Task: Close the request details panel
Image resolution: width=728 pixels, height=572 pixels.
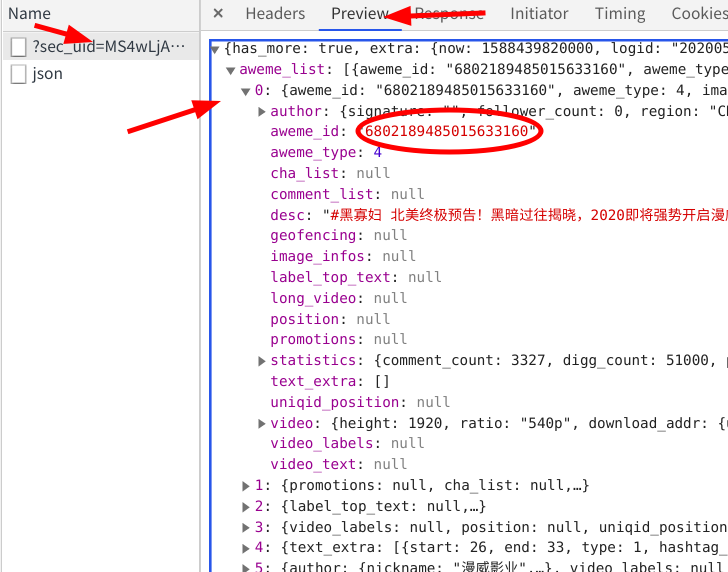Action: pyautogui.click(x=218, y=14)
